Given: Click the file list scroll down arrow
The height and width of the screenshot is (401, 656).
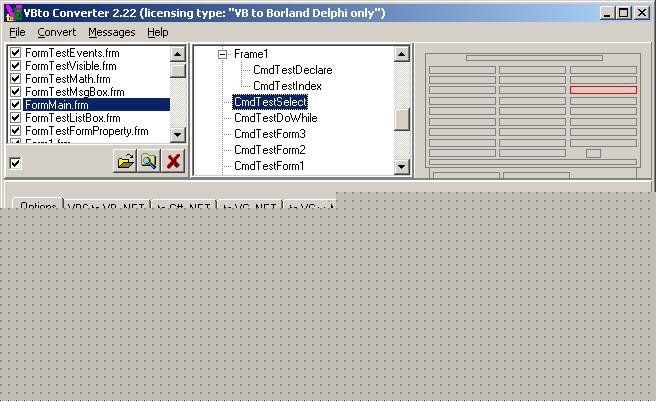Looking at the screenshot, I should point(177,134).
